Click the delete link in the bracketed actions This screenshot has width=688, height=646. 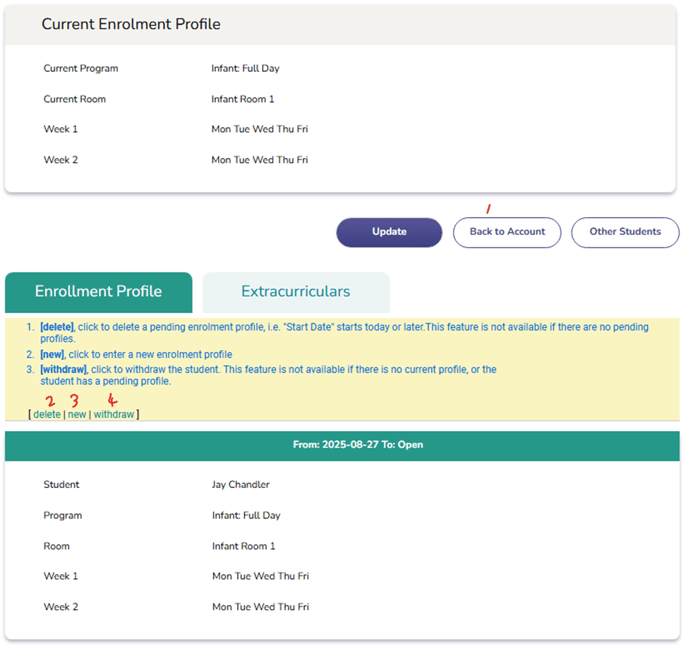tap(47, 414)
